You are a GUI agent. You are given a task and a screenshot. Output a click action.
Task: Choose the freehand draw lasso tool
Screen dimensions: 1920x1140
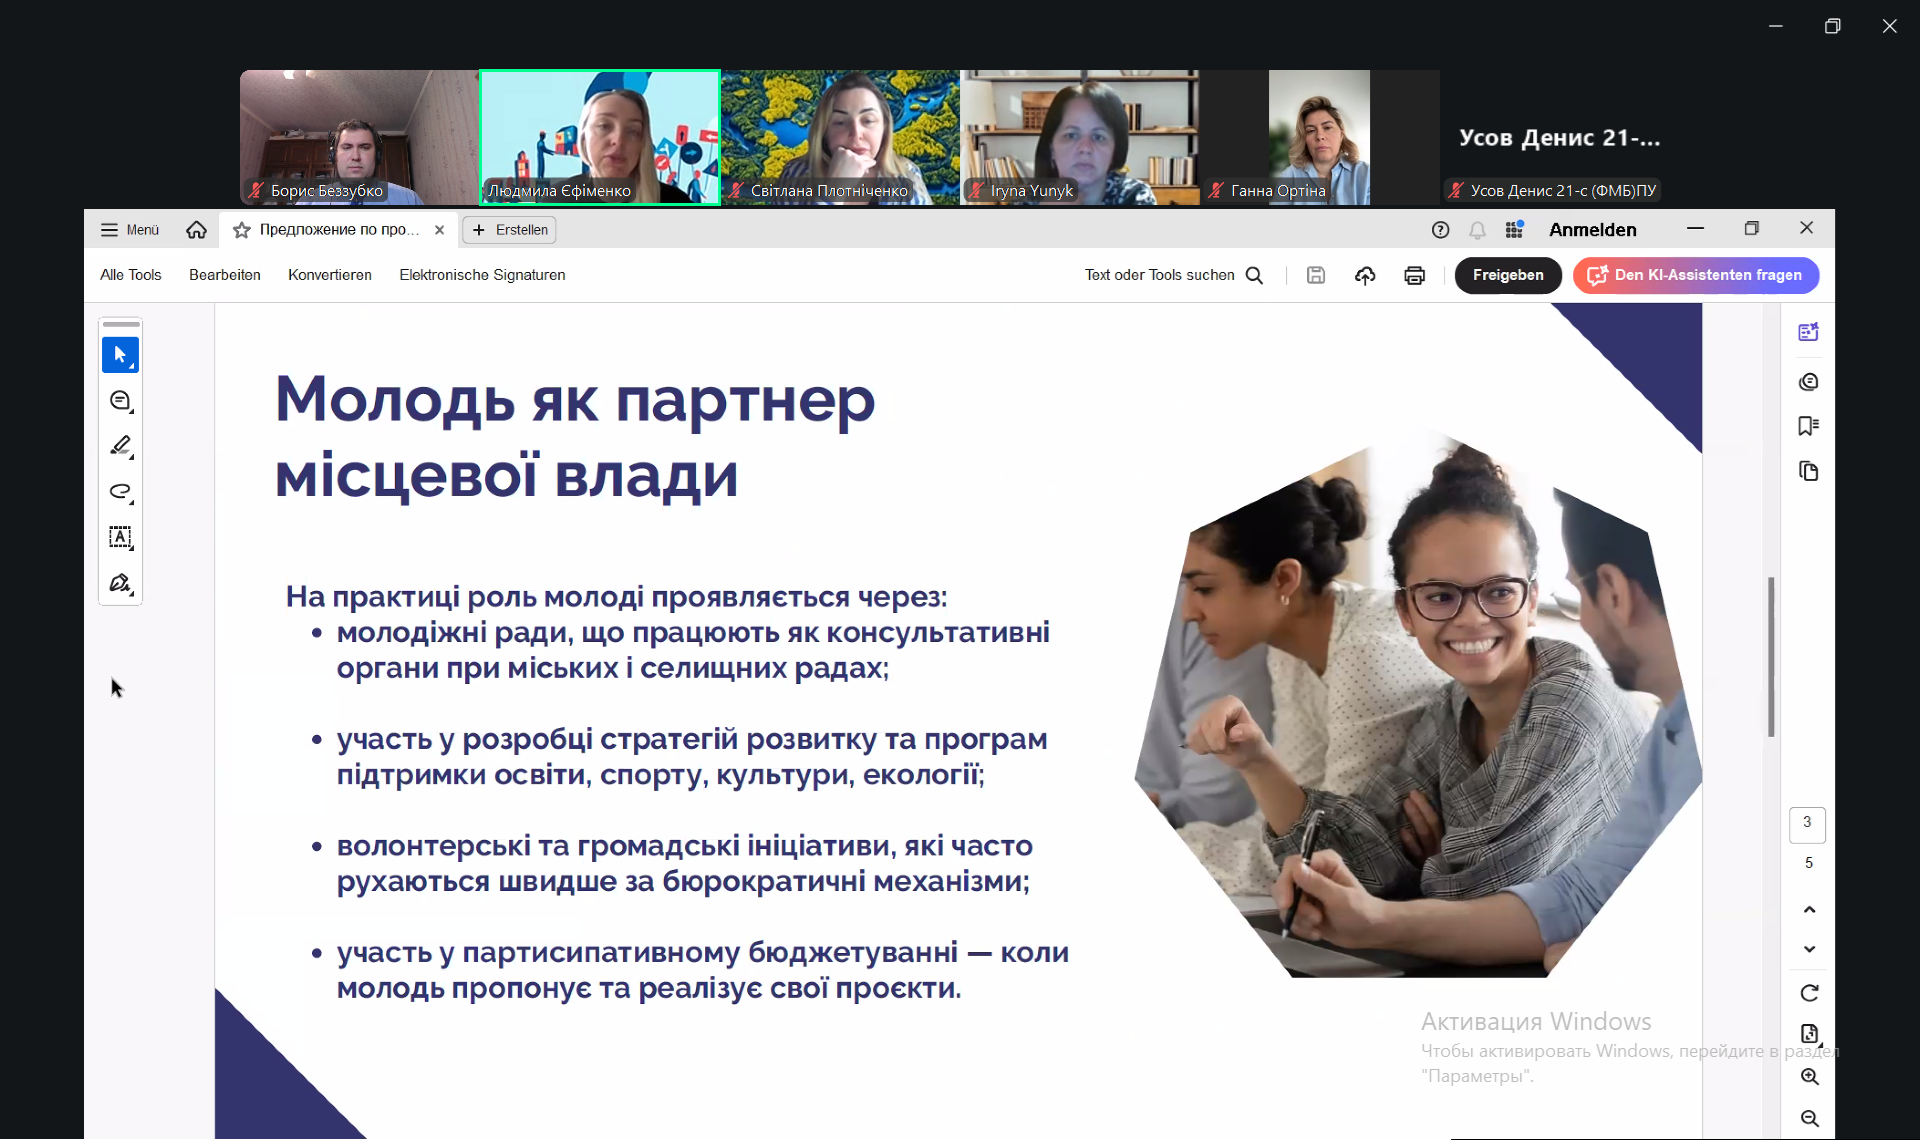click(x=120, y=492)
